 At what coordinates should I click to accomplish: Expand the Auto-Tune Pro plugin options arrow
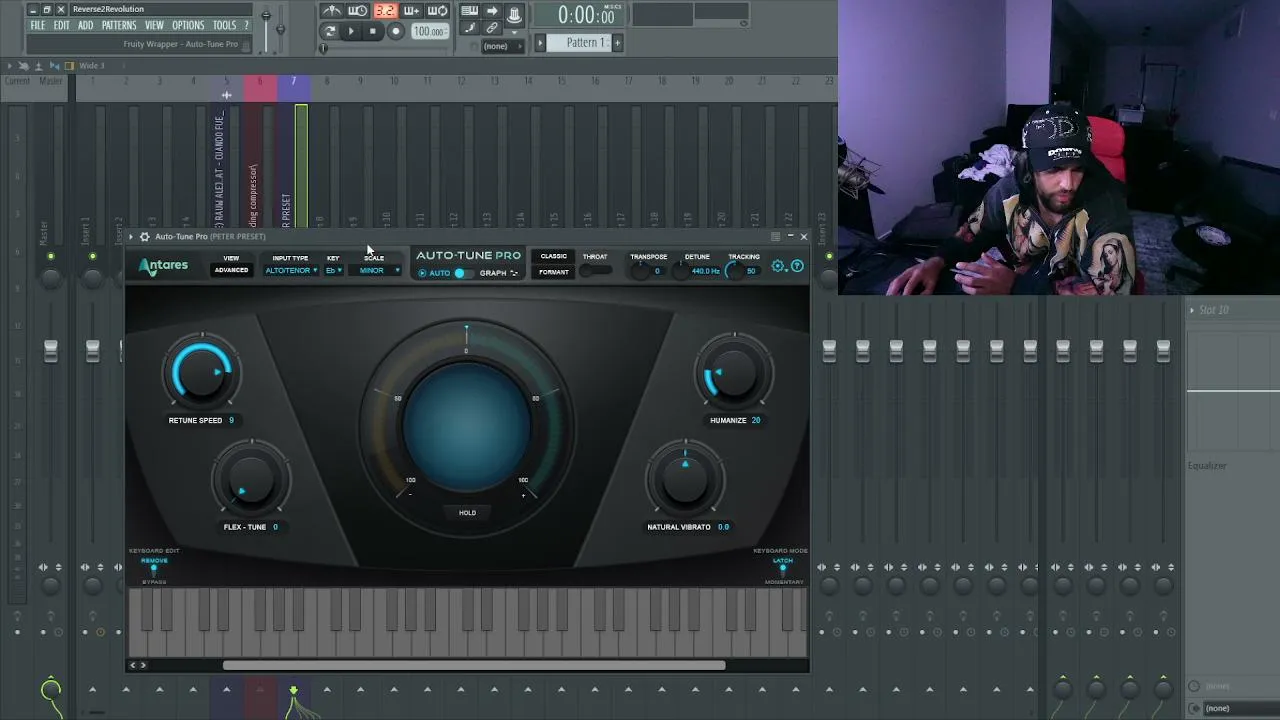pos(131,237)
